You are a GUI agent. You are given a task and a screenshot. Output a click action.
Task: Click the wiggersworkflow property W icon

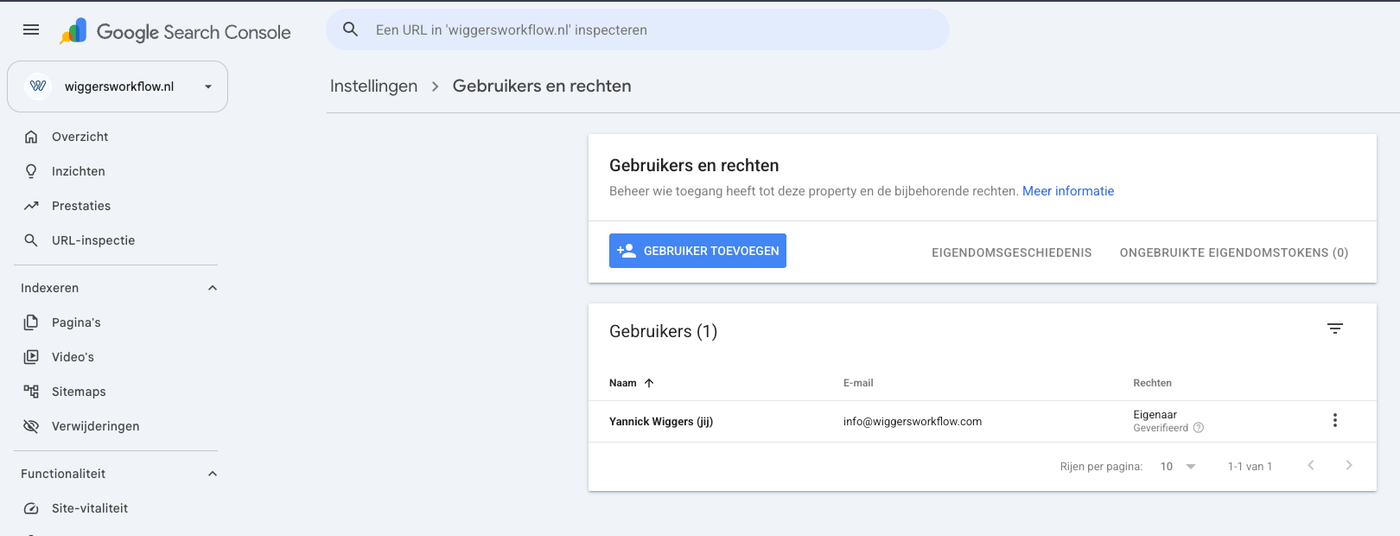tap(38, 87)
